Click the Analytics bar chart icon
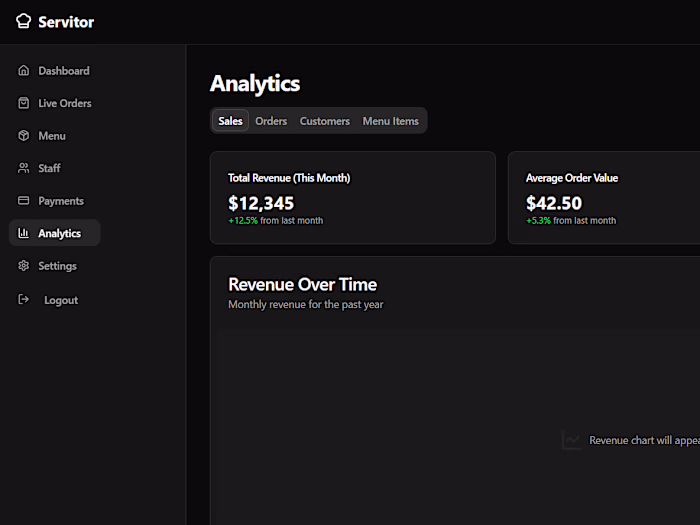 23,233
